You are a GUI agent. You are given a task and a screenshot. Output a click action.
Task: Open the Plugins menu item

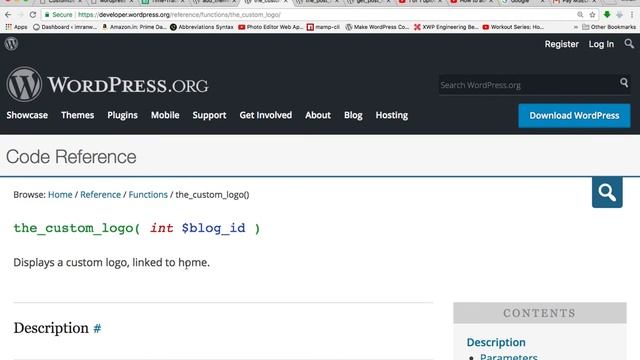(122, 116)
